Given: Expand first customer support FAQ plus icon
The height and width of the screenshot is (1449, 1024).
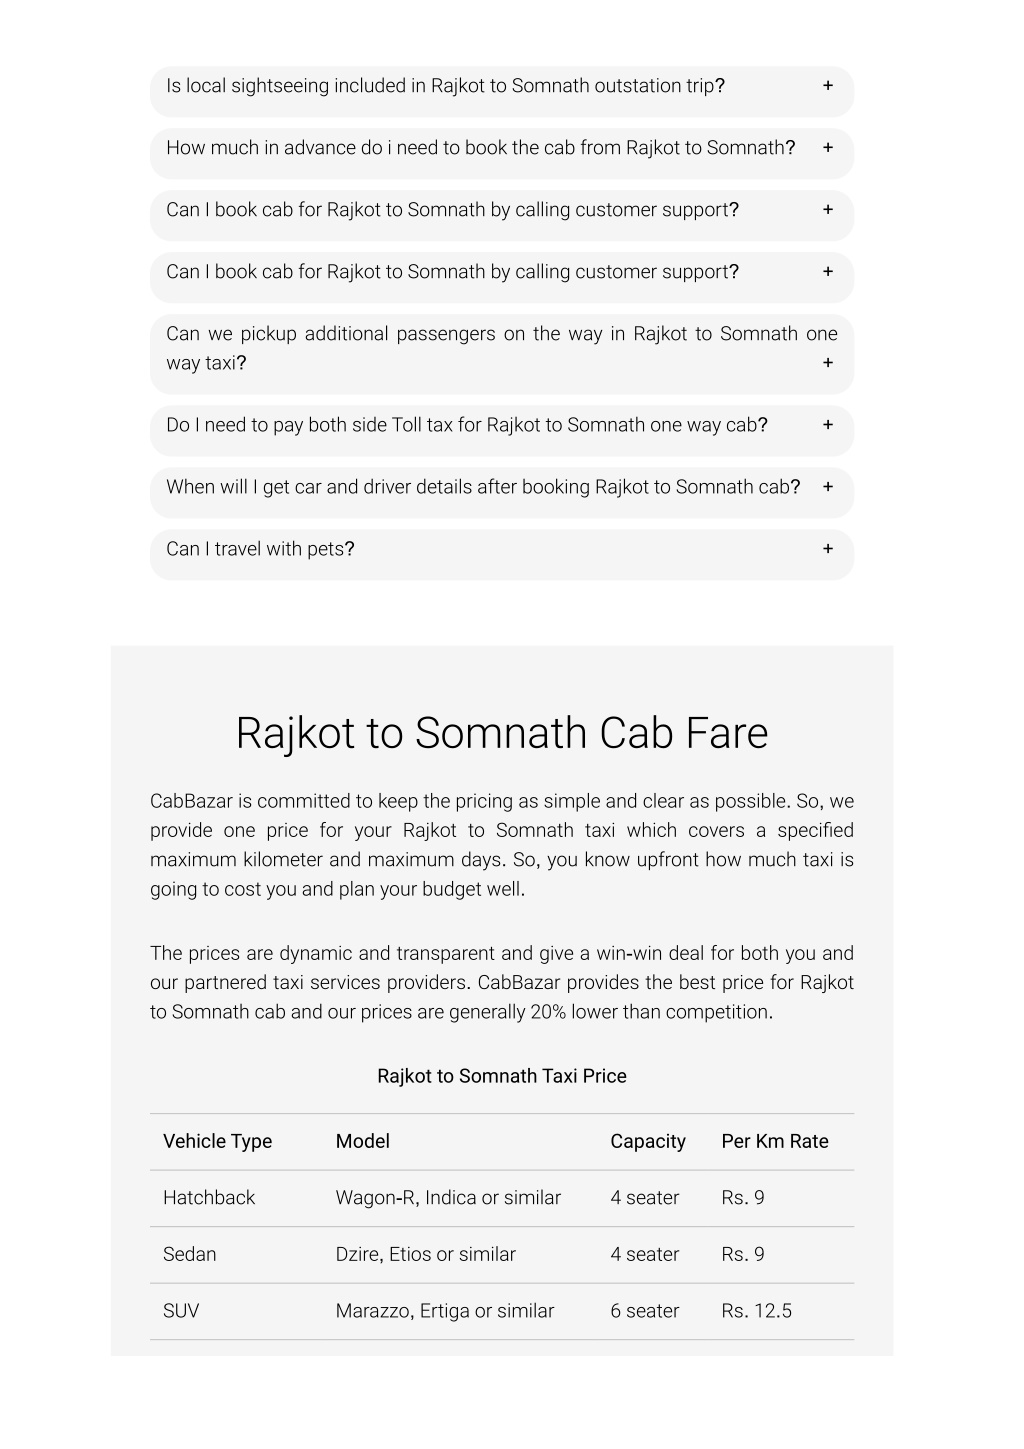Looking at the screenshot, I should (827, 210).
